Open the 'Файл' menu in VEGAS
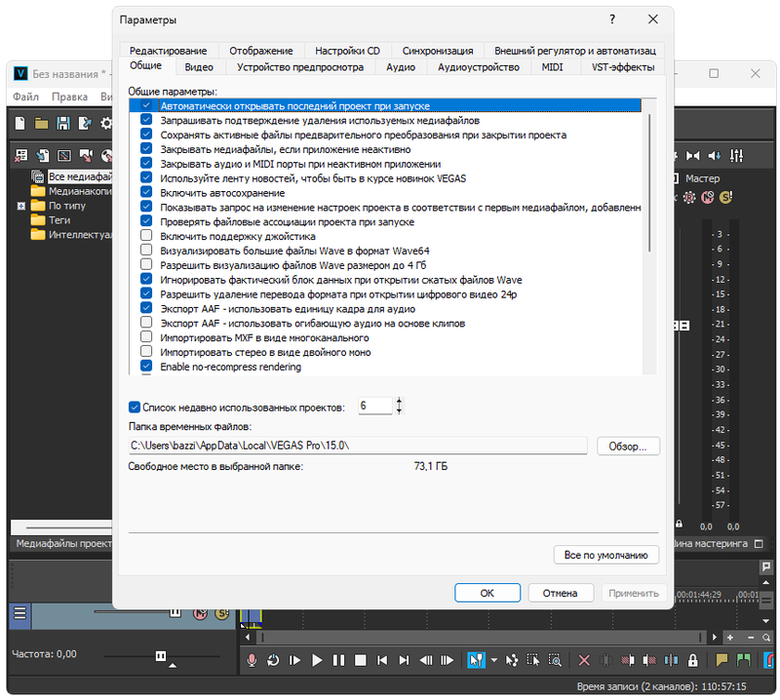Image resolution: width=780 pixels, height=700 pixels. (26, 97)
